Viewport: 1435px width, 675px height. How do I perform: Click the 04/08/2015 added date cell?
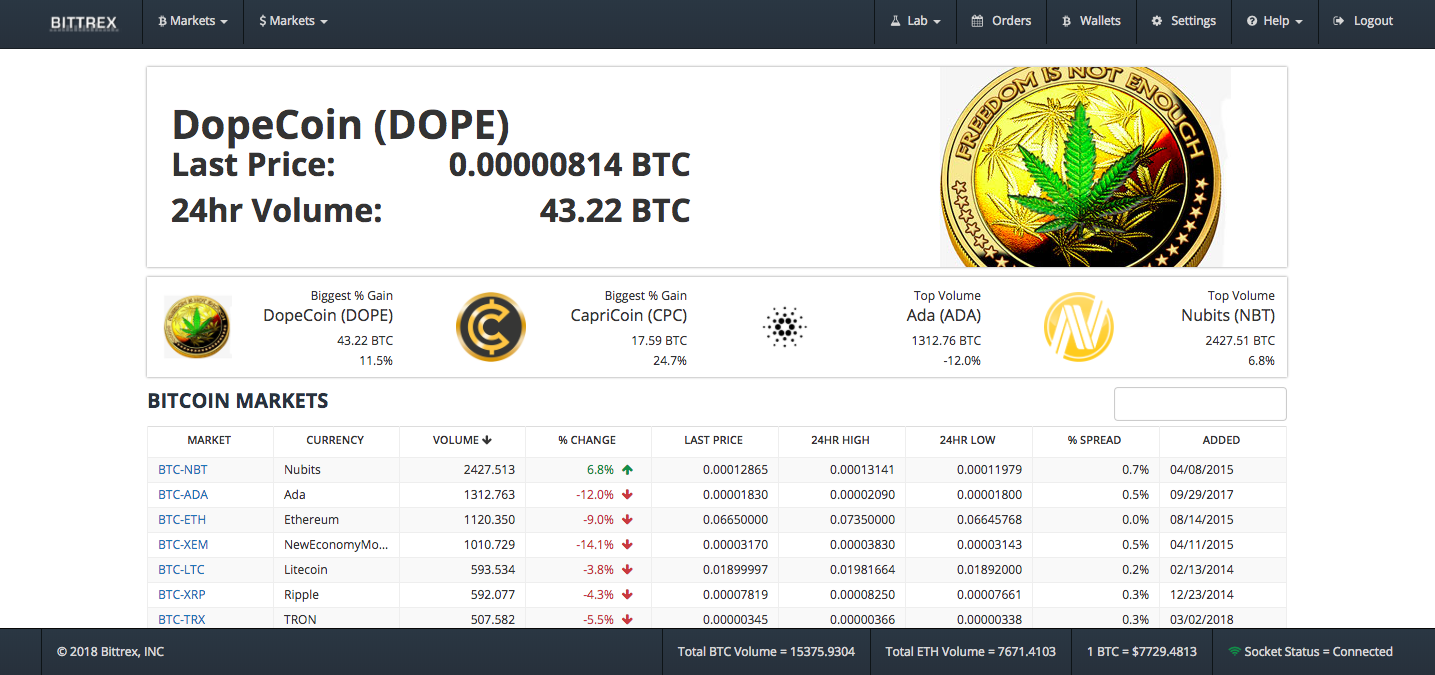point(1223,469)
